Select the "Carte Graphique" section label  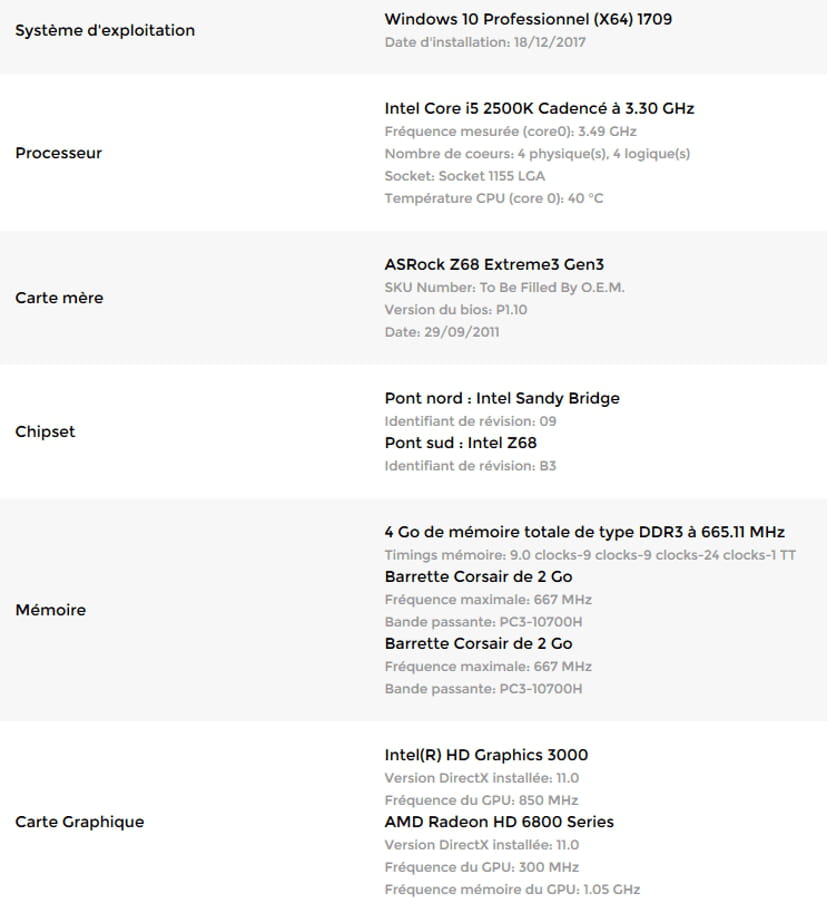[79, 822]
